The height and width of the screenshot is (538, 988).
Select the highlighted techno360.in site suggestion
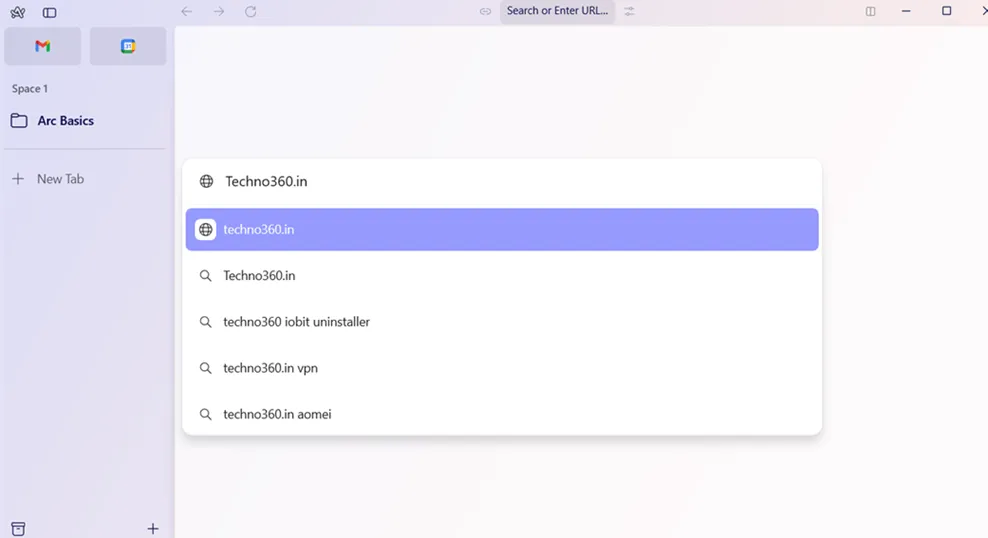[x=501, y=230]
